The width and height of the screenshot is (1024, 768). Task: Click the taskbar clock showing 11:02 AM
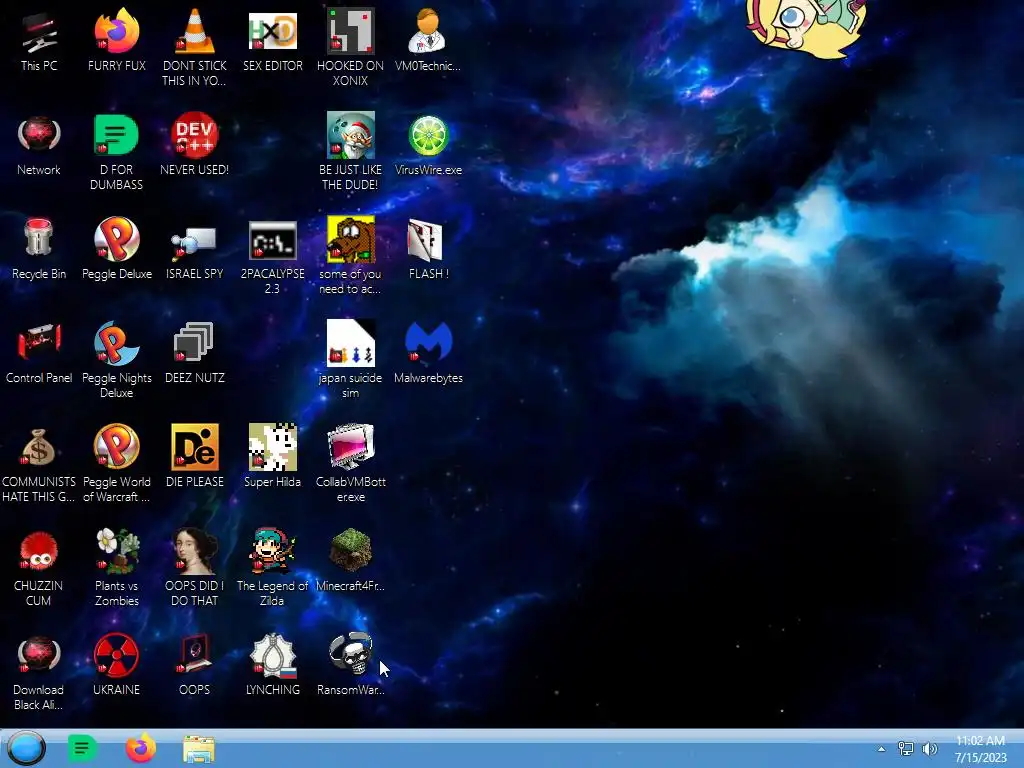coord(980,749)
